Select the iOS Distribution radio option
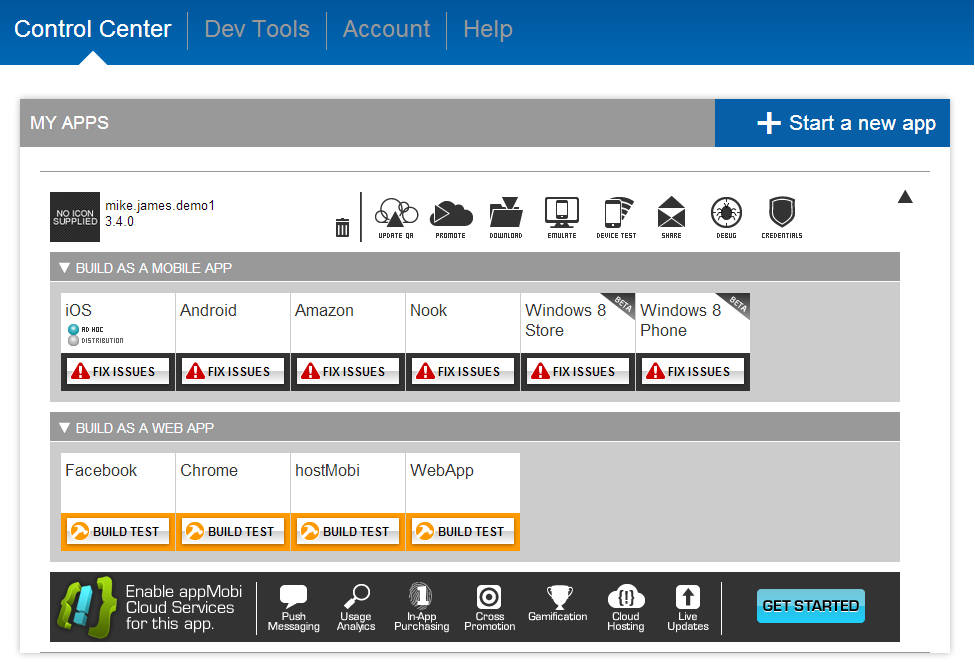 tap(73, 340)
